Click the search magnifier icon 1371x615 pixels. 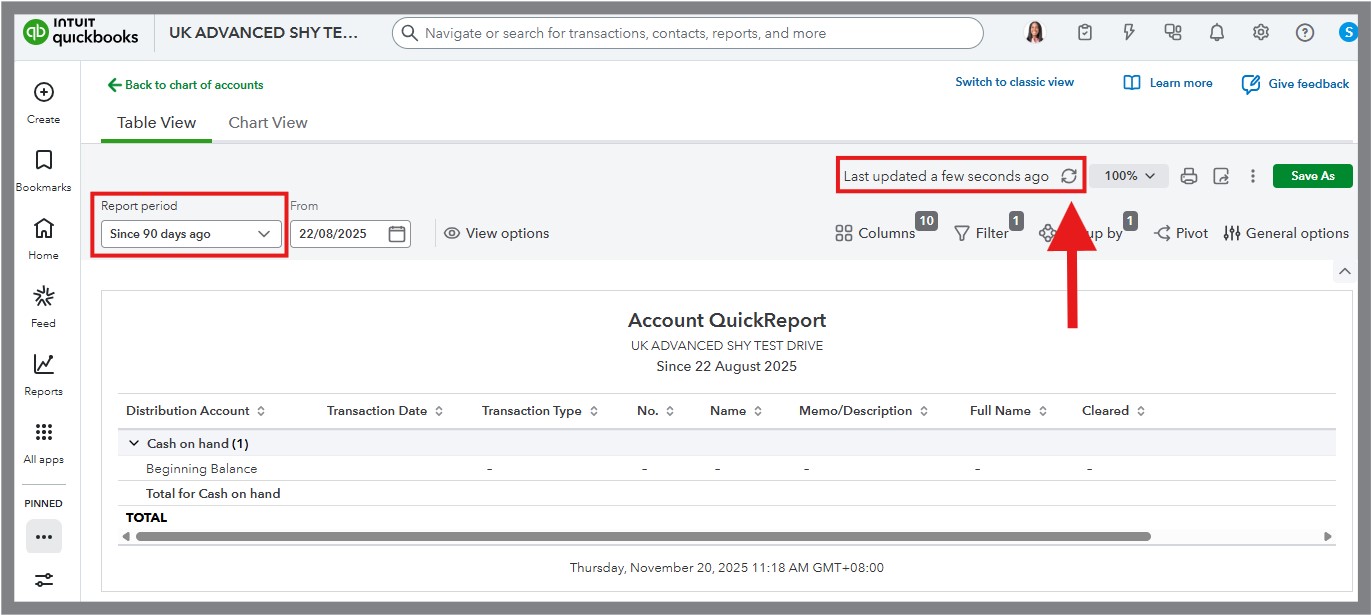[409, 33]
